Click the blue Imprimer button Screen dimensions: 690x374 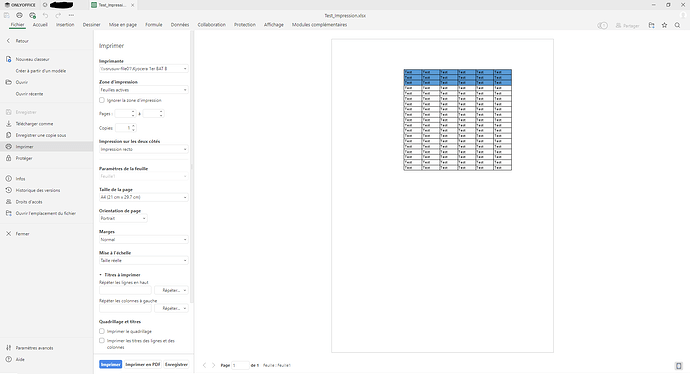(x=110, y=364)
